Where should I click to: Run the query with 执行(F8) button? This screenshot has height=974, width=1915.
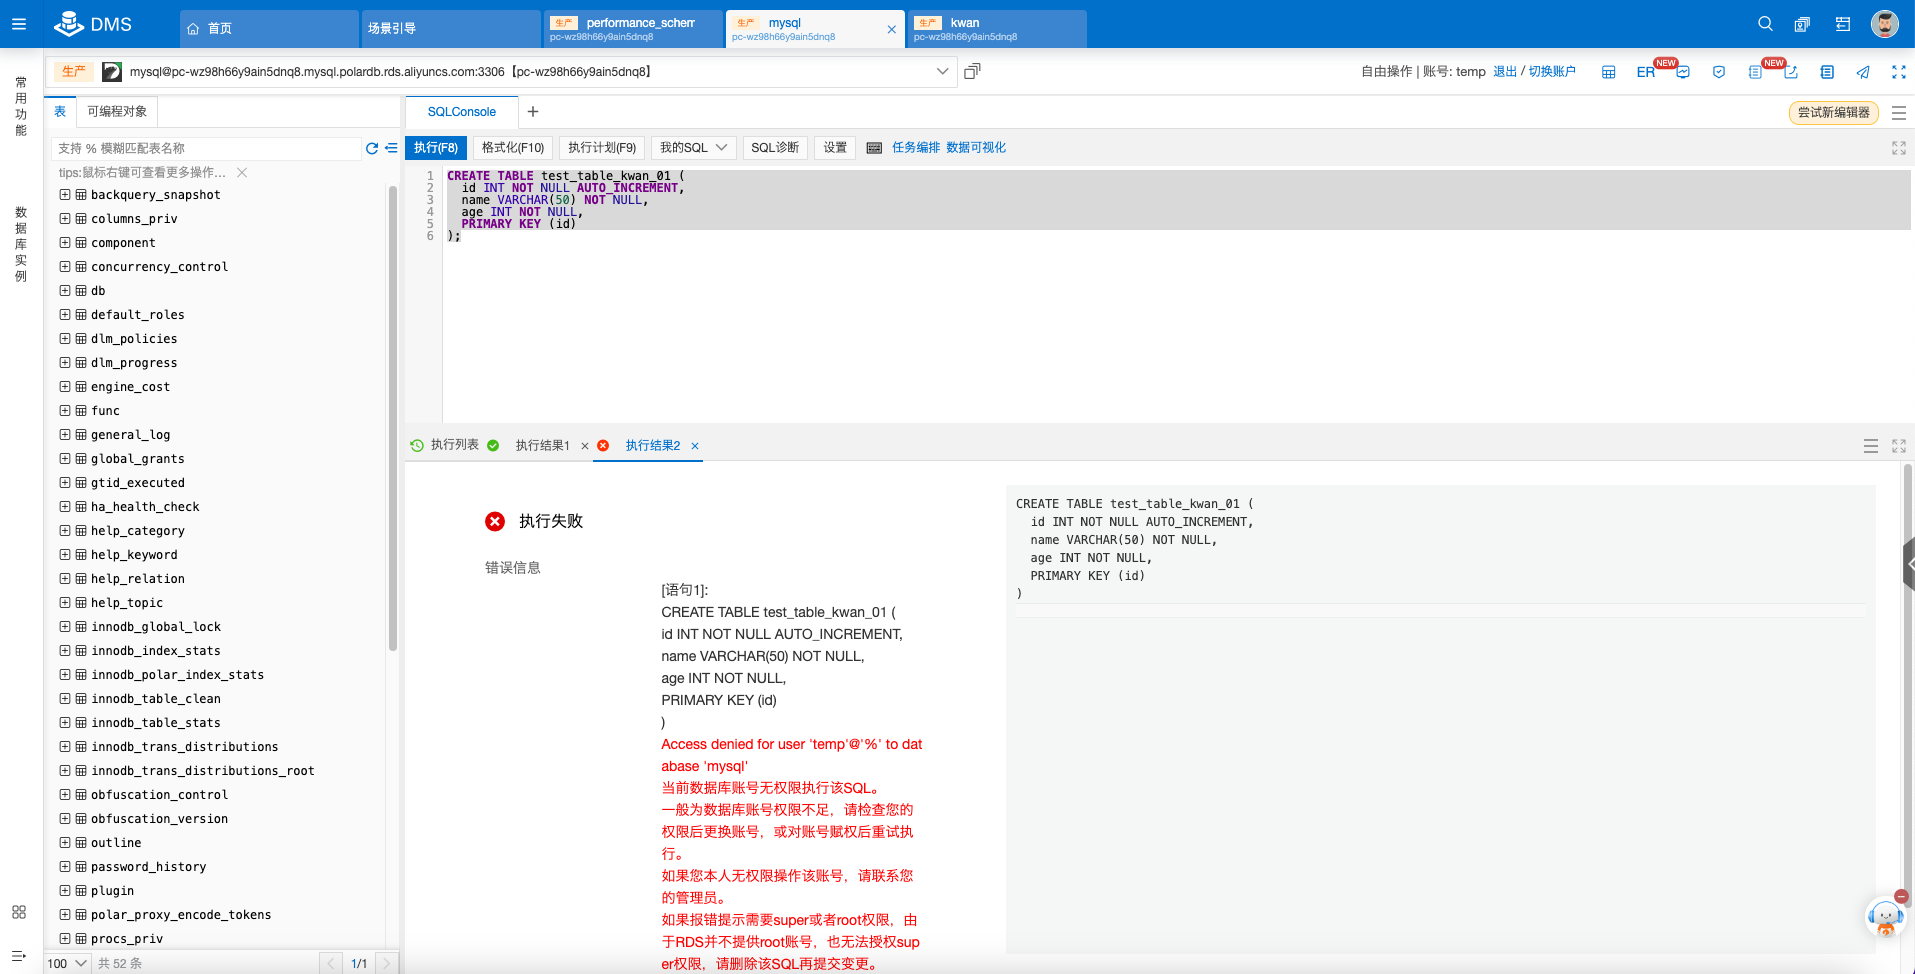435,147
